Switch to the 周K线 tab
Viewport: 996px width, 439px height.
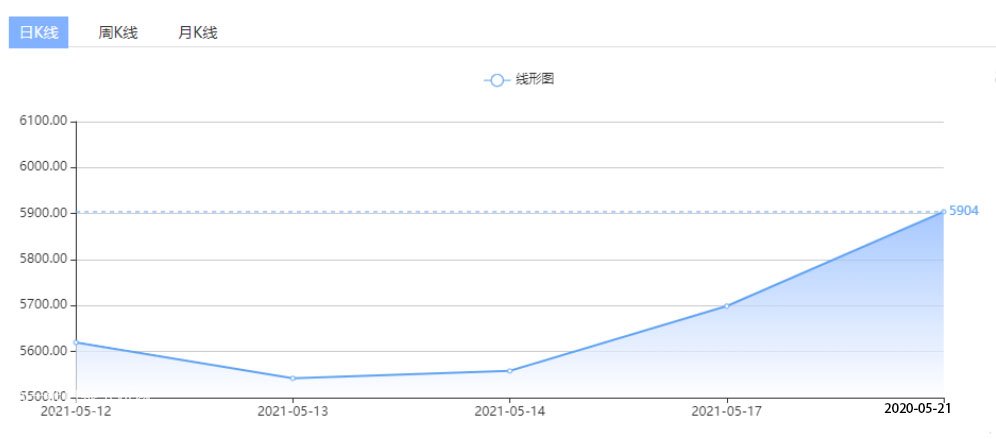click(118, 32)
